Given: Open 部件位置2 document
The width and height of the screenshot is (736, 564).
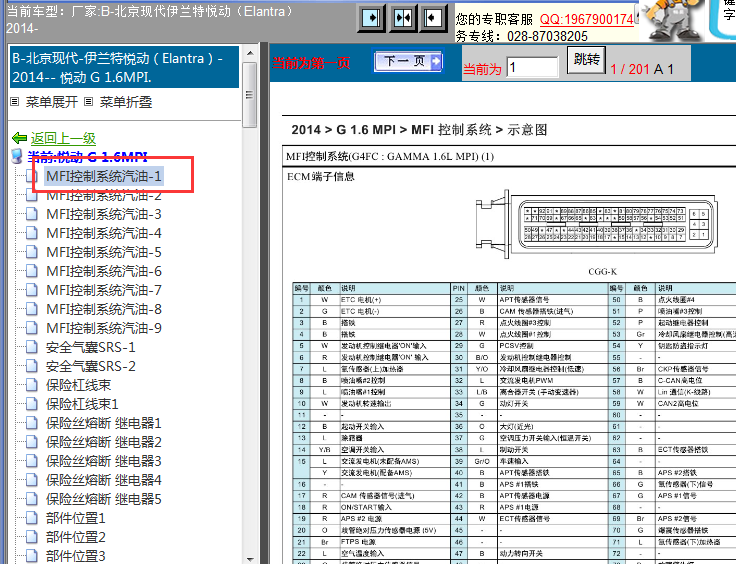Looking at the screenshot, I should [76, 537].
